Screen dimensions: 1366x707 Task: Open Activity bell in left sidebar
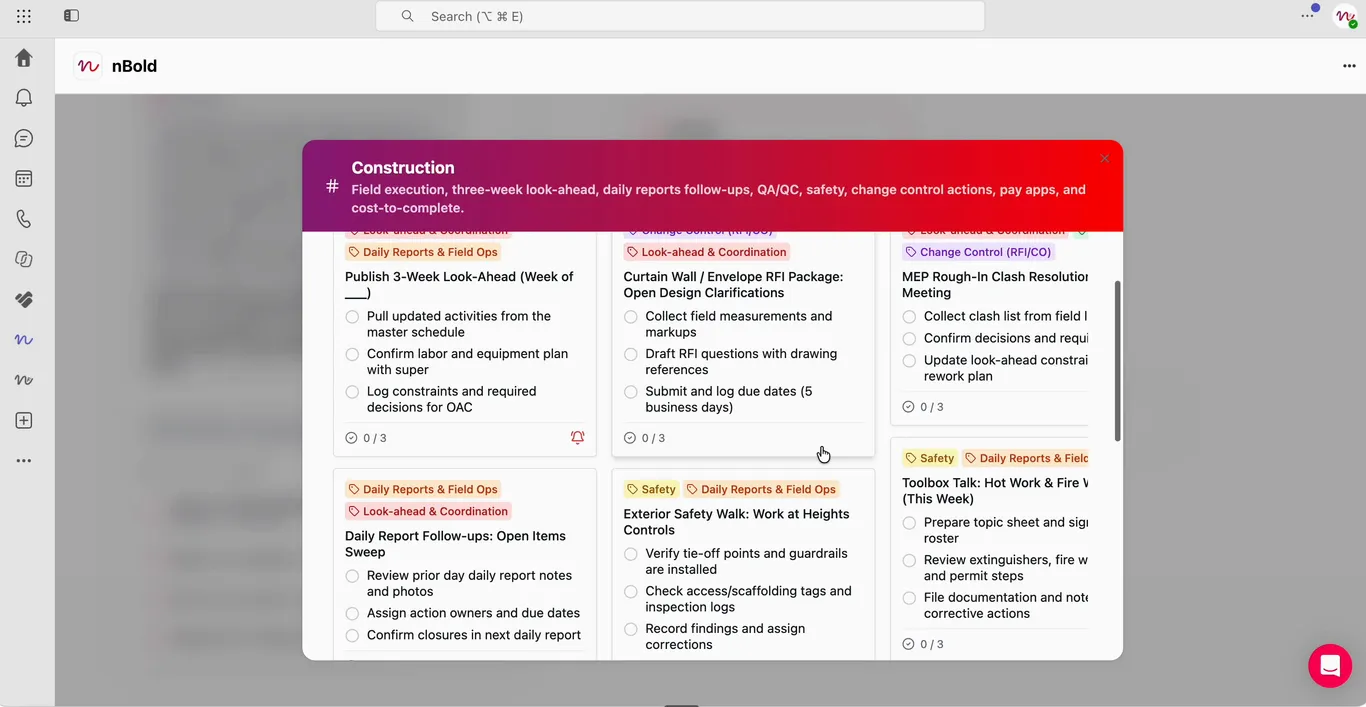(x=24, y=98)
